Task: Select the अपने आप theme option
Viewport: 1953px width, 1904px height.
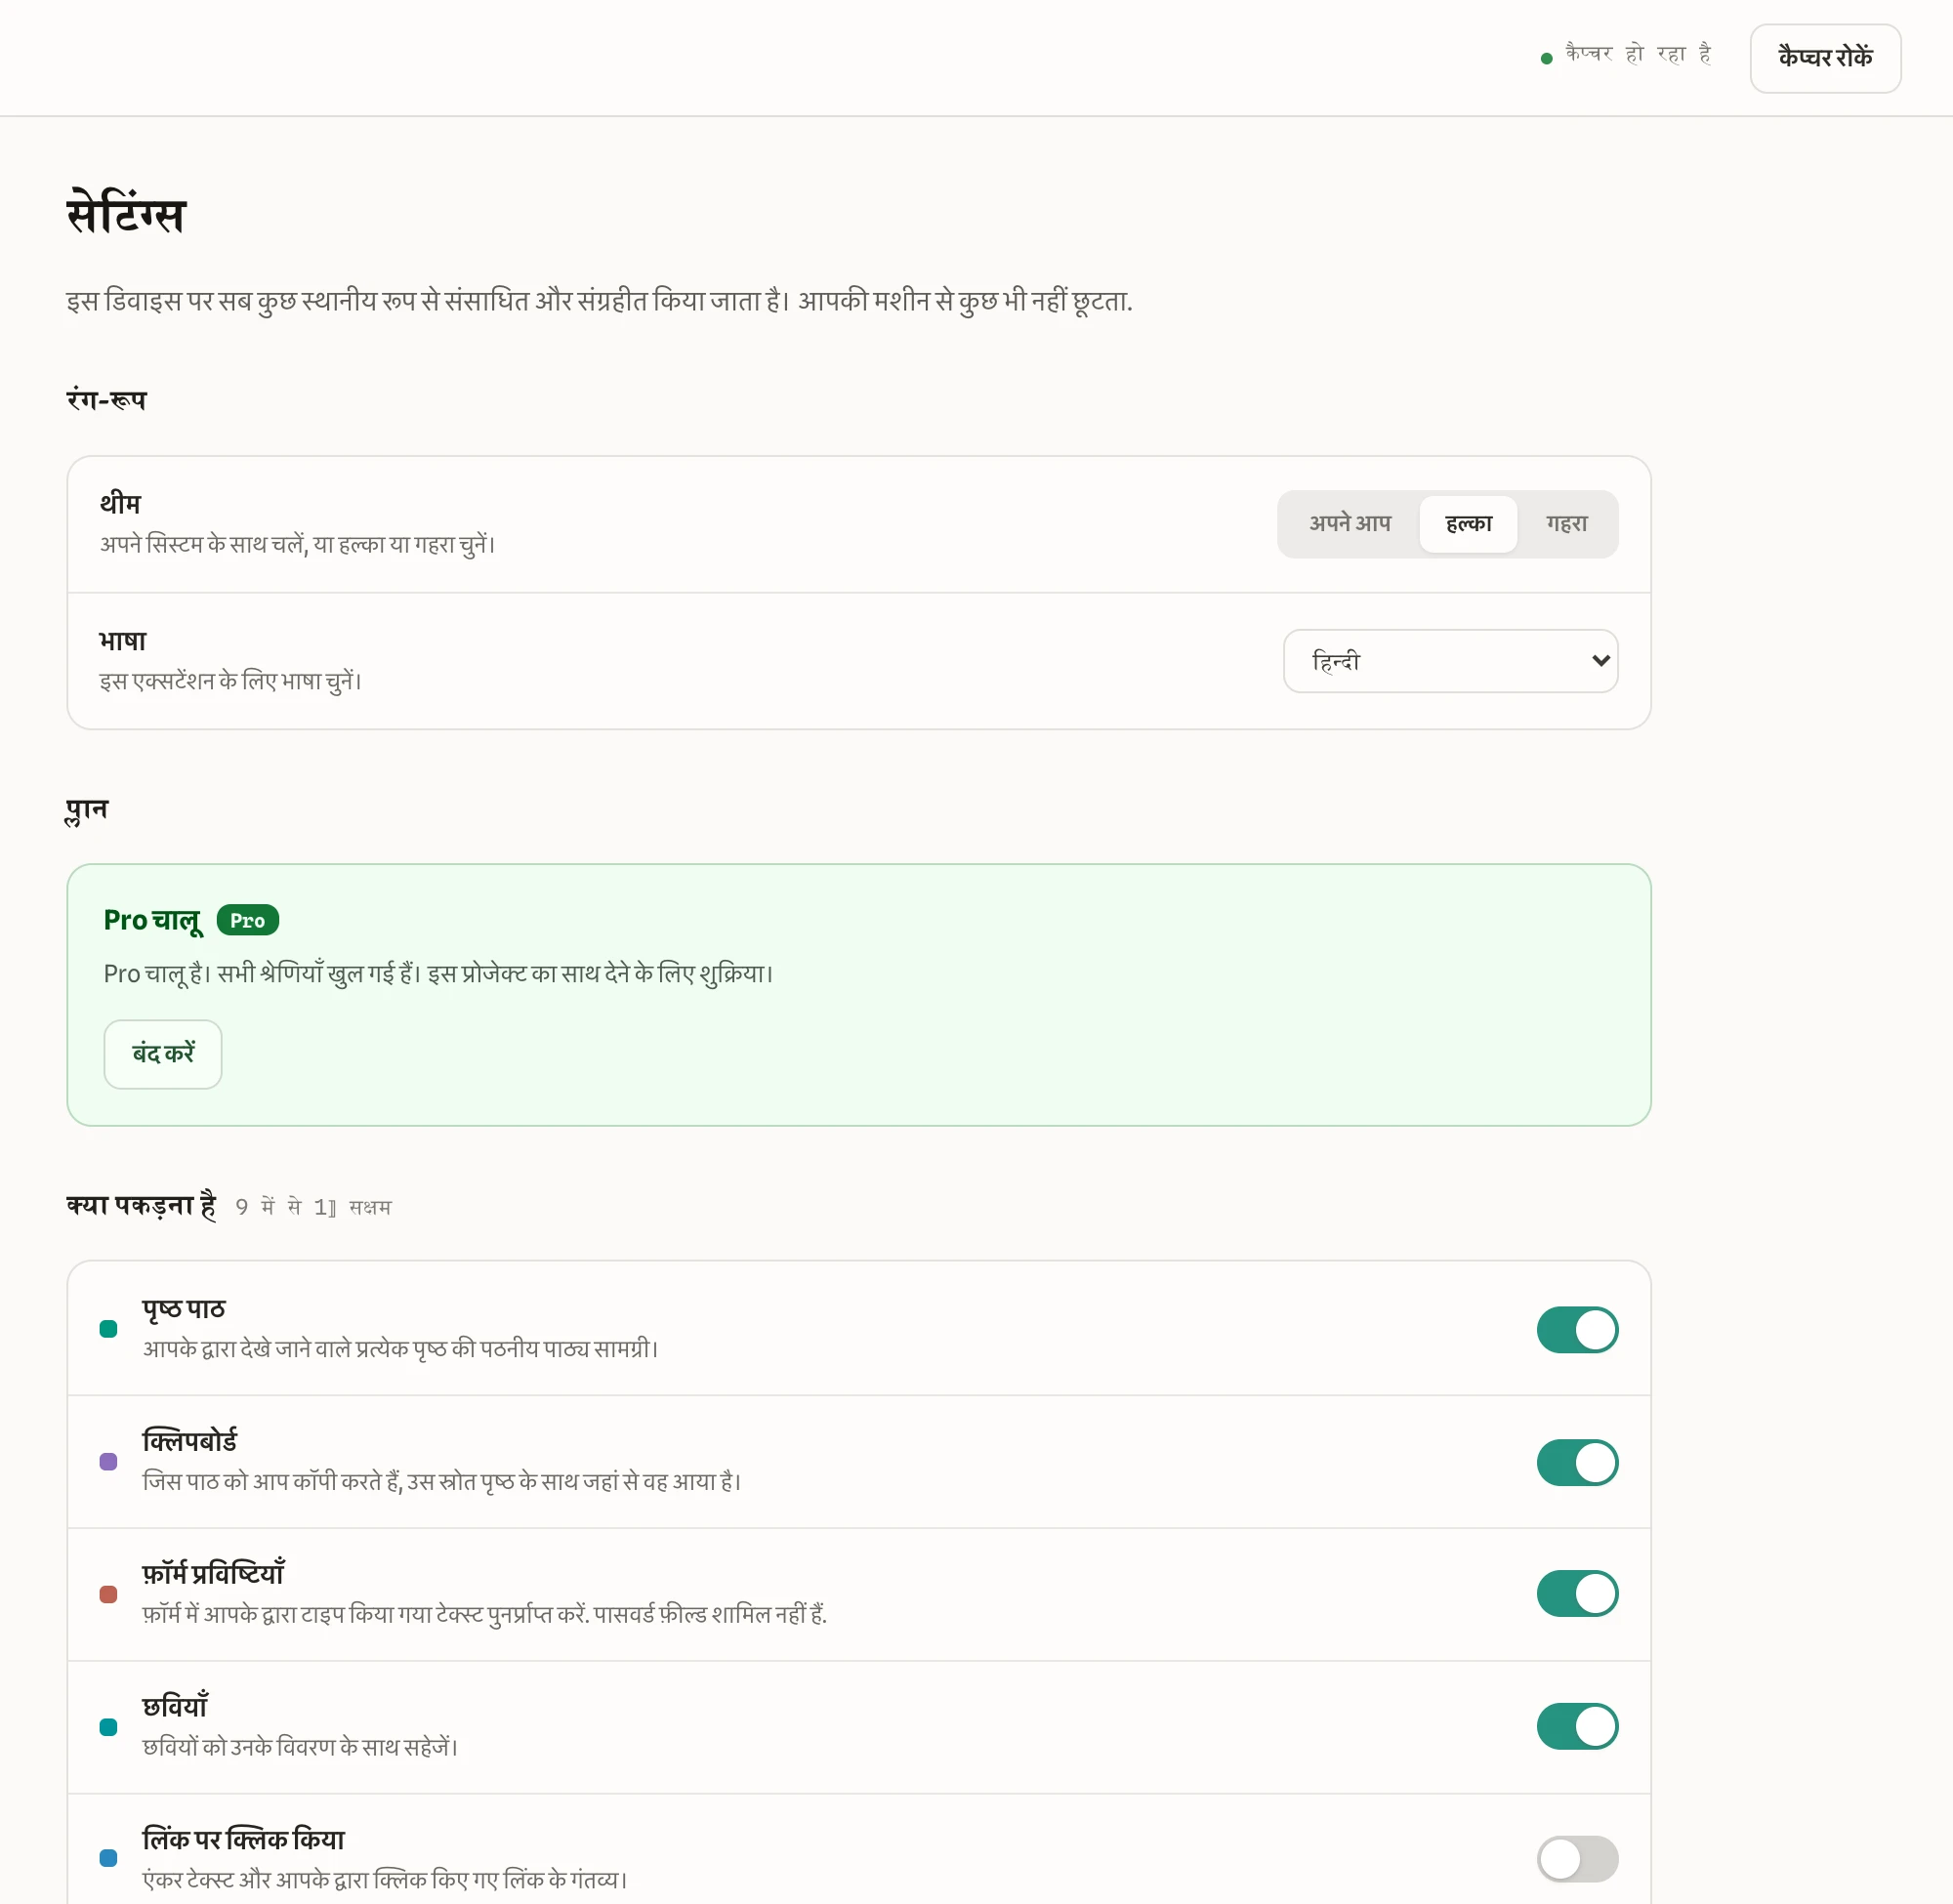Action: click(1350, 524)
